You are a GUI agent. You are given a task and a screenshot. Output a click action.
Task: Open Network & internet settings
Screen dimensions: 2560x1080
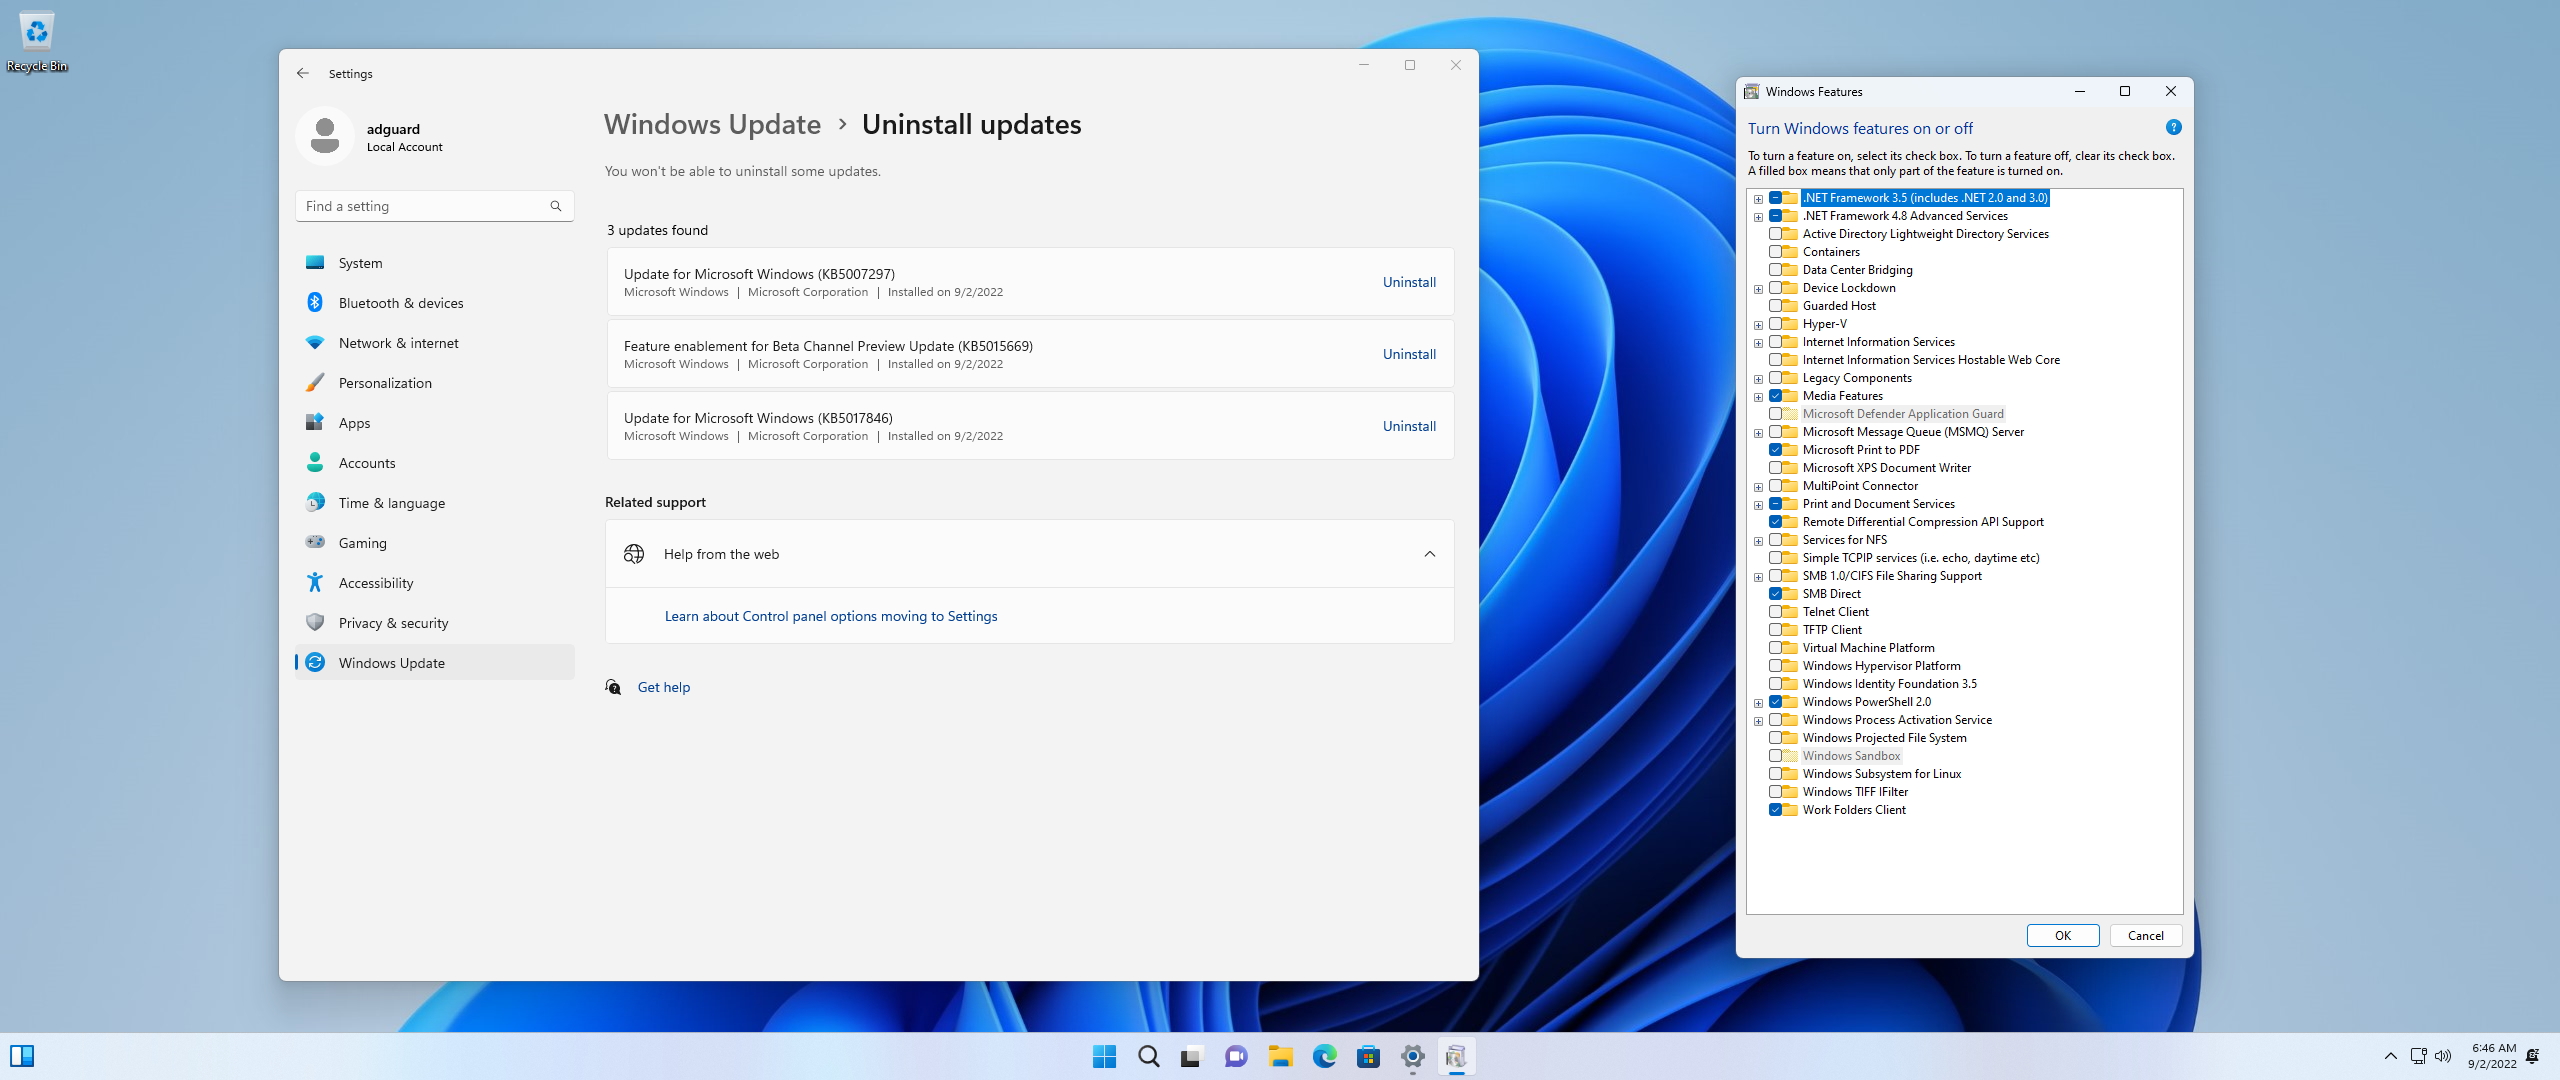[435, 343]
